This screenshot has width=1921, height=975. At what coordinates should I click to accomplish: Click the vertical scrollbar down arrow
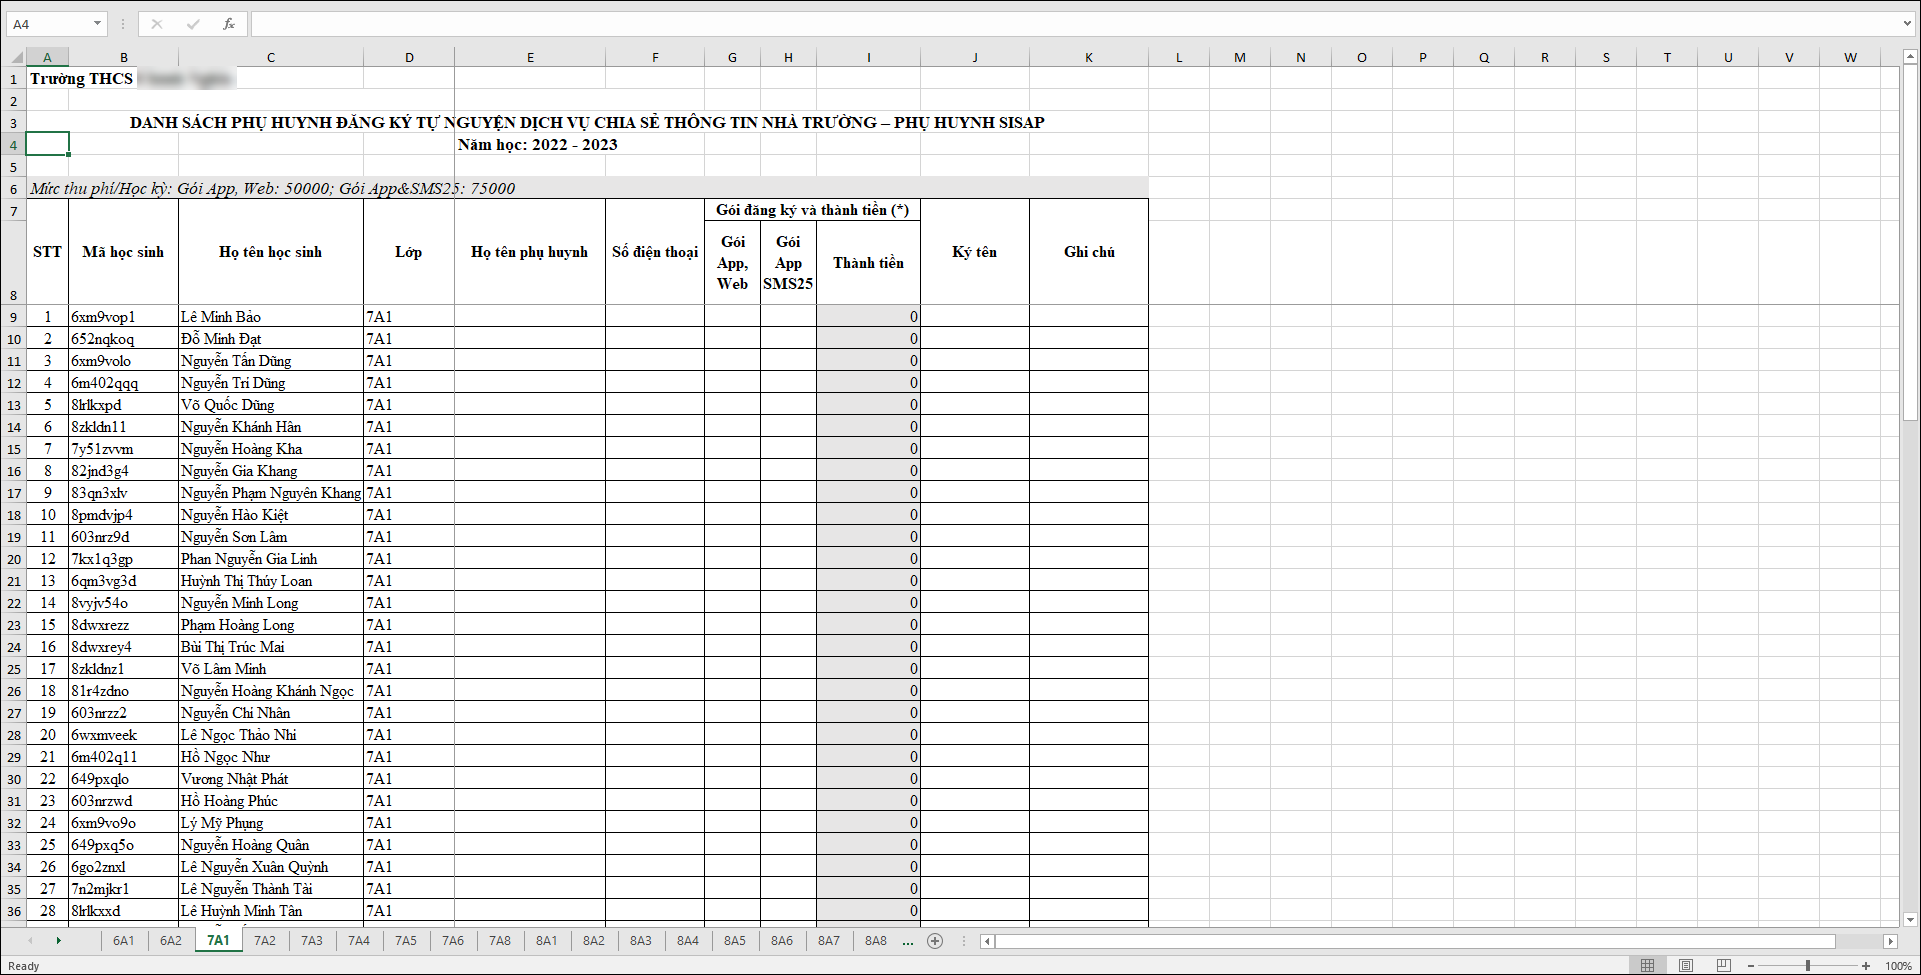(1911, 920)
